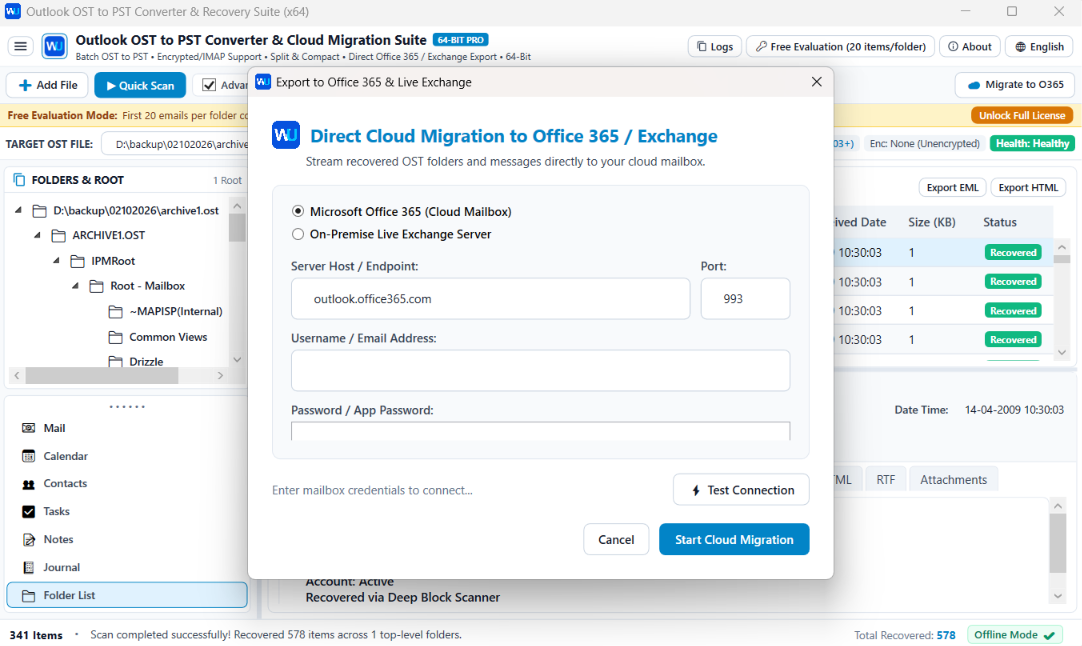Viewport: 1082px width, 646px height.
Task: Click Start Cloud Migration button
Action: coord(734,539)
